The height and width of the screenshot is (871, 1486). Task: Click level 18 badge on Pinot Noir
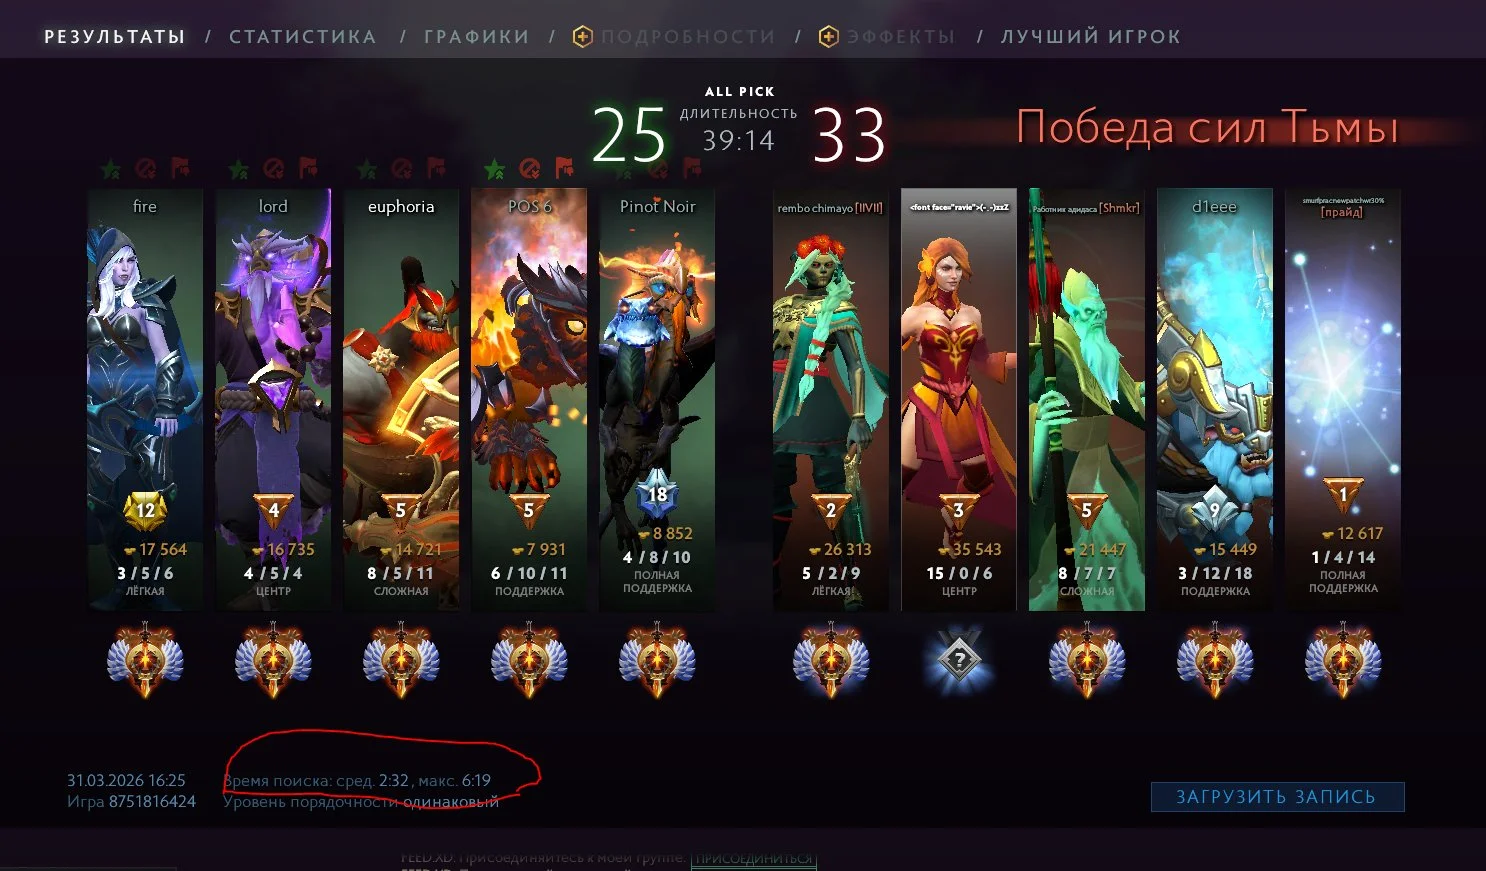657,495
